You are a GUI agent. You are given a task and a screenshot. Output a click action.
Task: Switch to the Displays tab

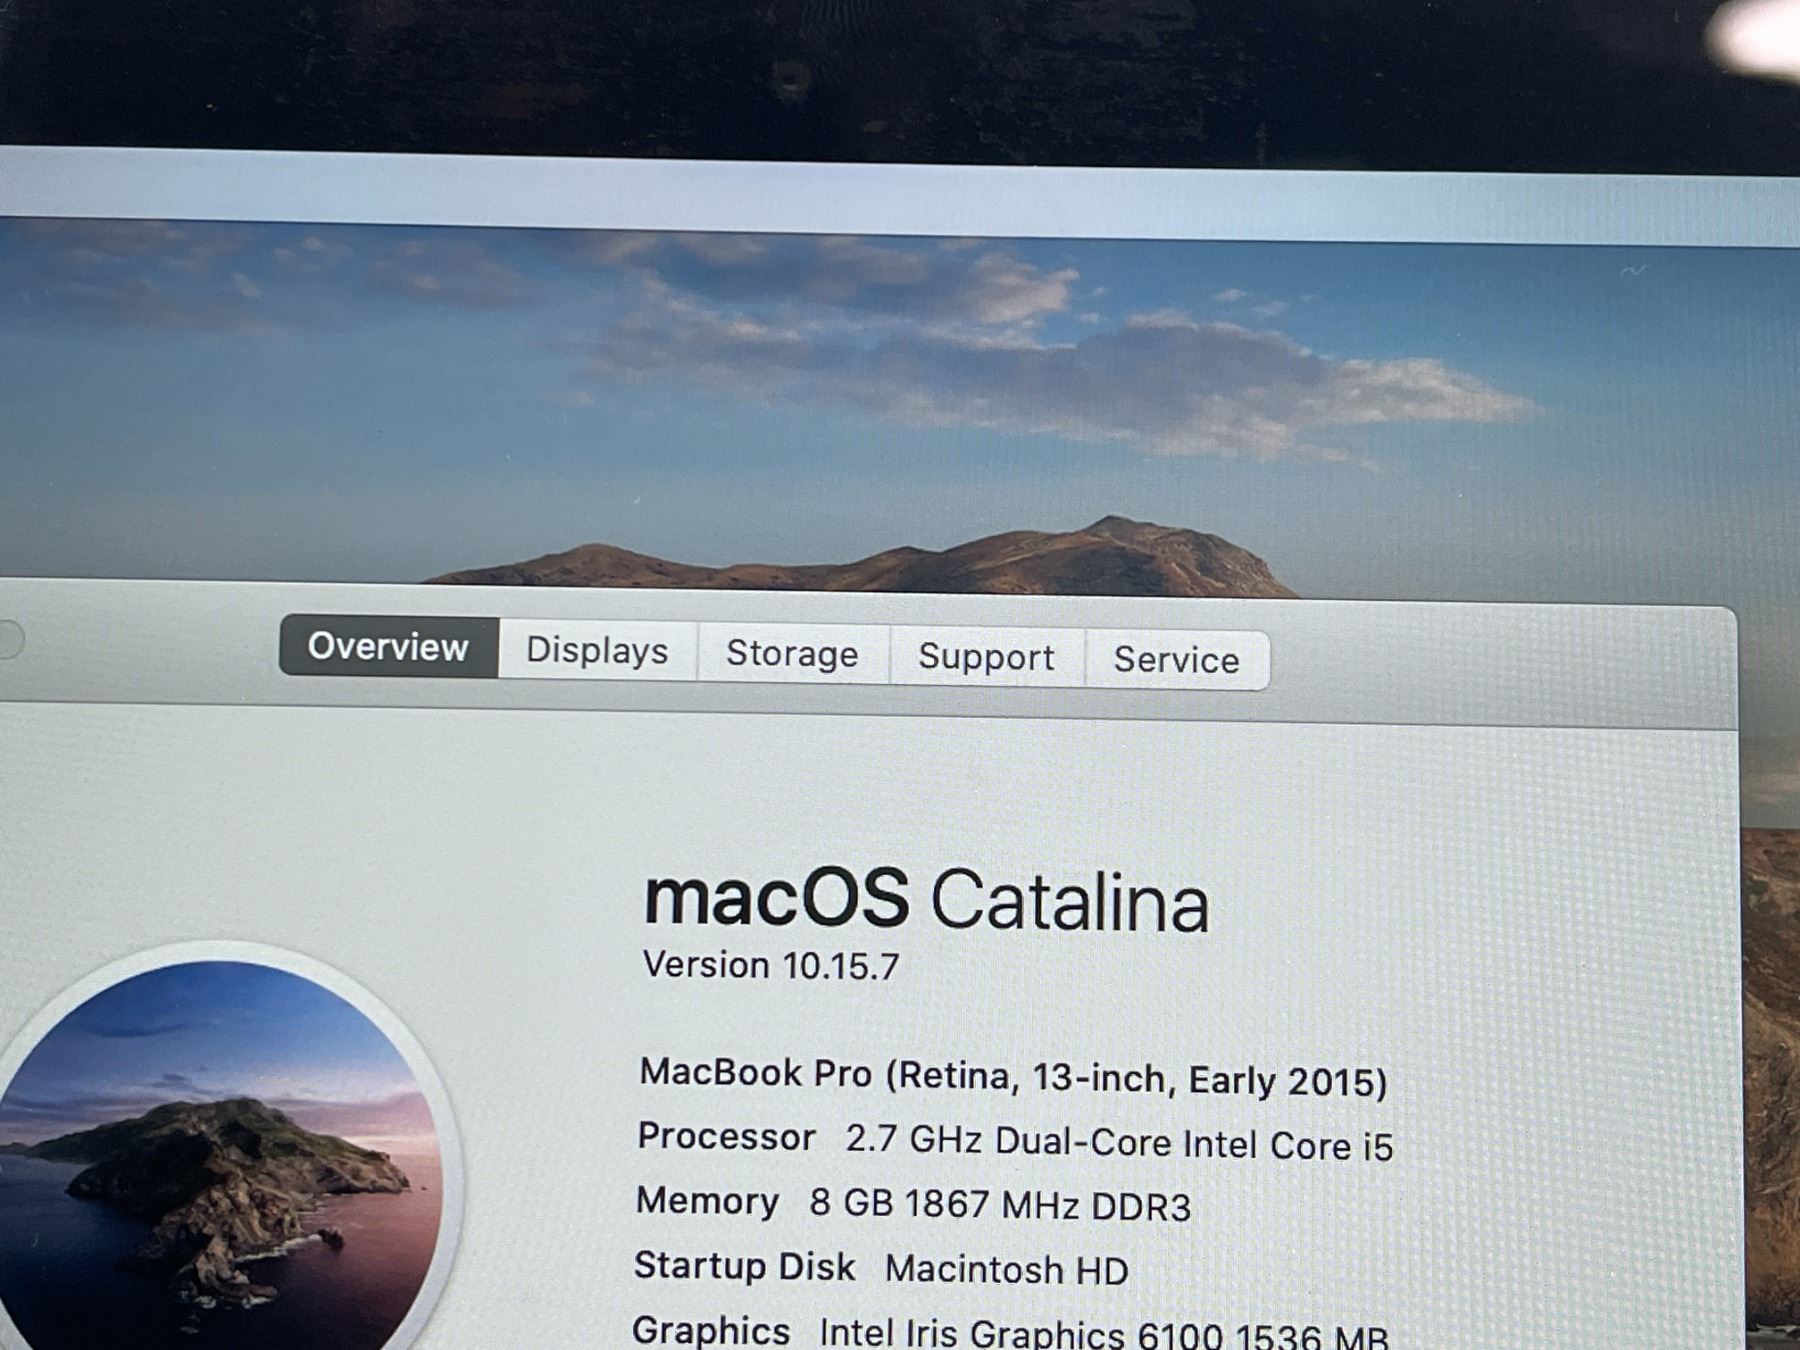597,650
